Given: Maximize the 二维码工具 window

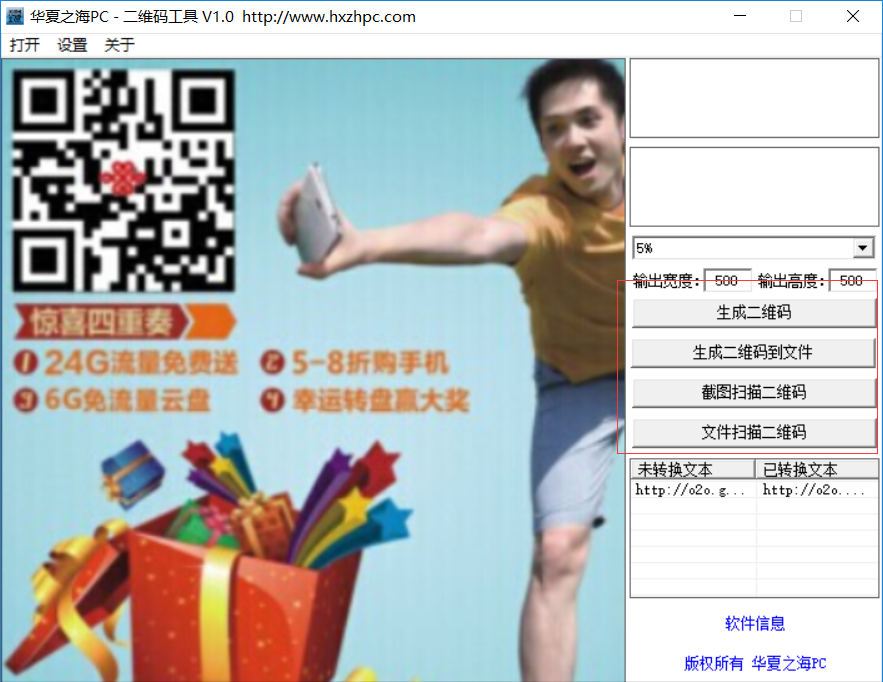Looking at the screenshot, I should click(x=796, y=16).
